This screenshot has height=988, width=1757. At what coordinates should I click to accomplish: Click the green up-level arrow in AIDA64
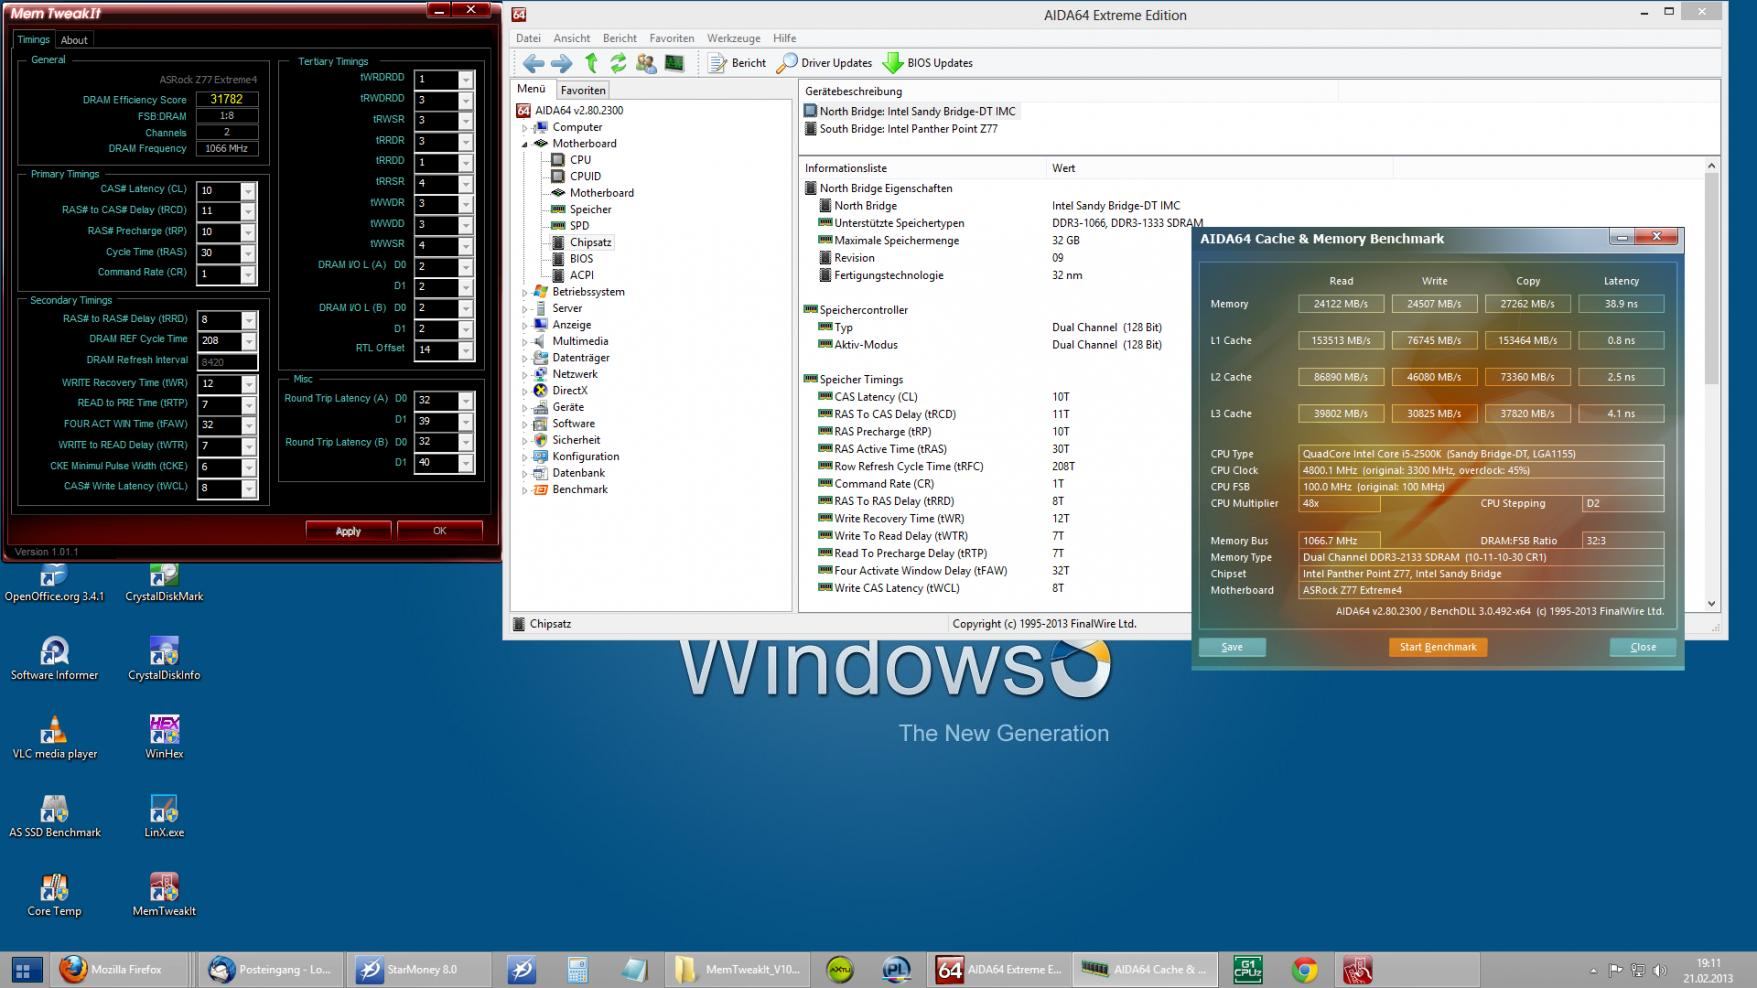point(591,63)
